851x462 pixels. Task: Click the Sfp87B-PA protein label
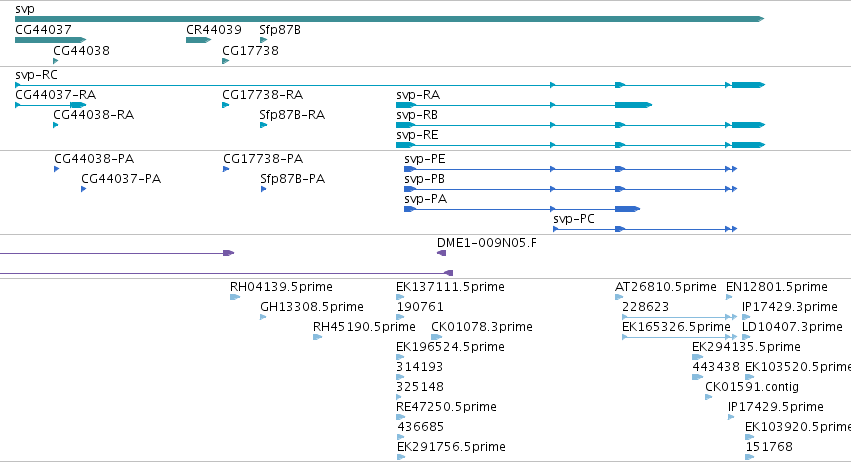[x=293, y=179]
